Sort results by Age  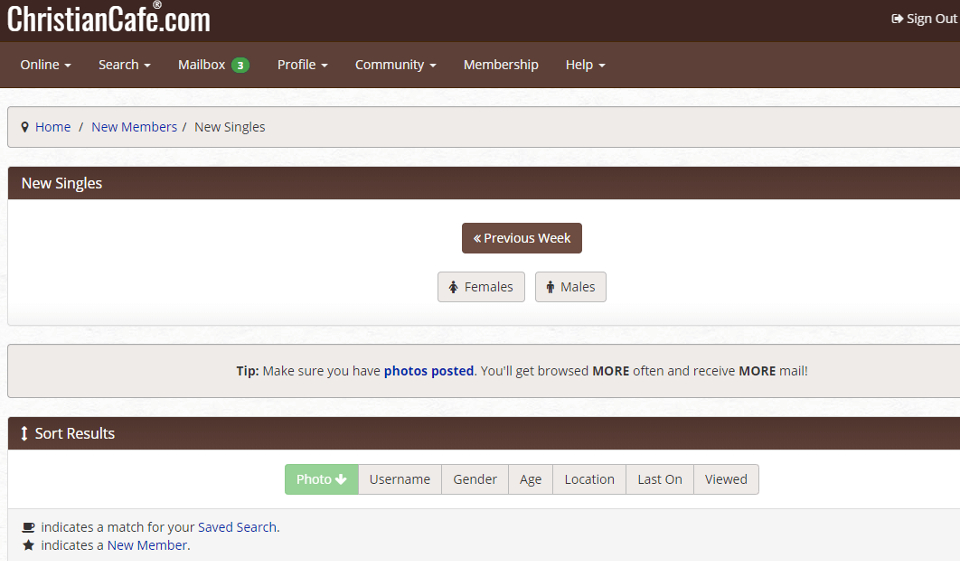point(530,480)
